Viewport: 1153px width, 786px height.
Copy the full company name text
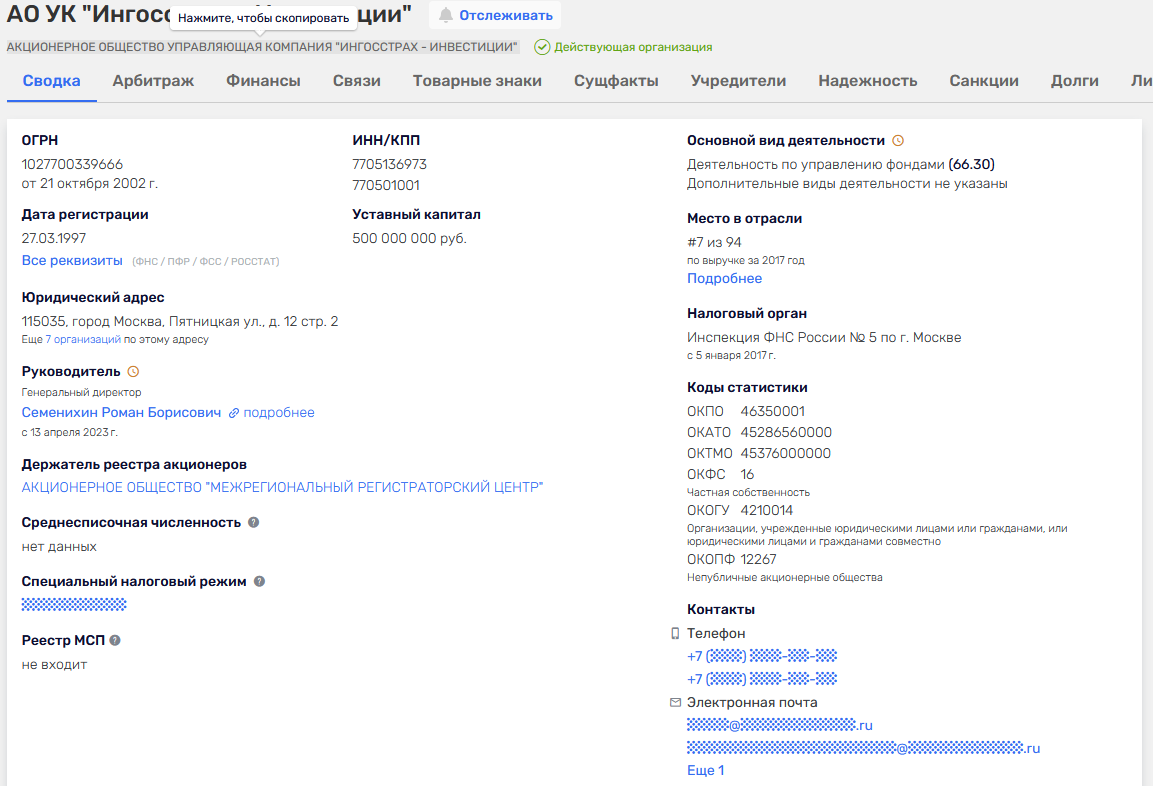(x=263, y=47)
